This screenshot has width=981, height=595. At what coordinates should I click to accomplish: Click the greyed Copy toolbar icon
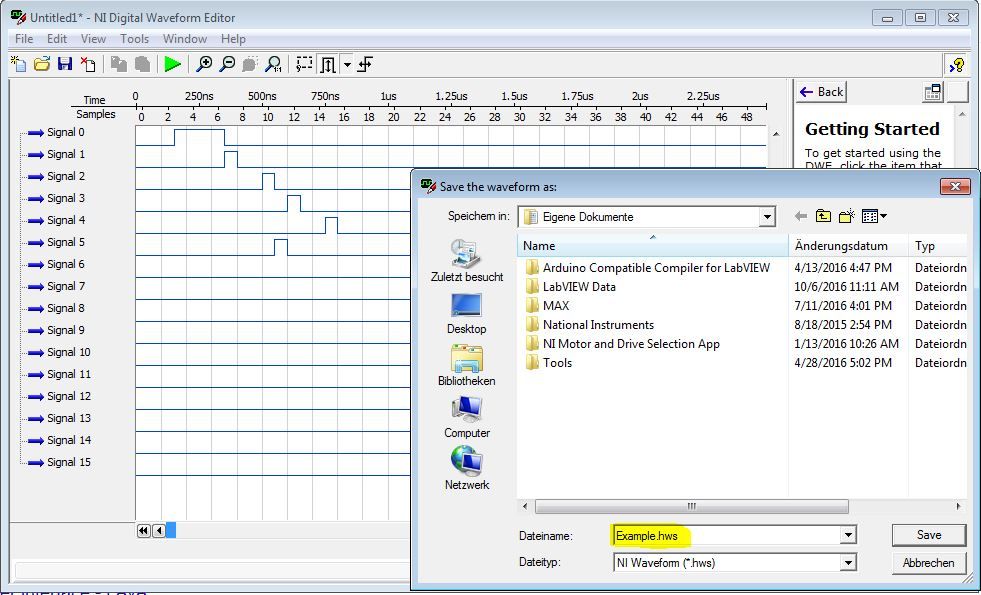tap(118, 64)
